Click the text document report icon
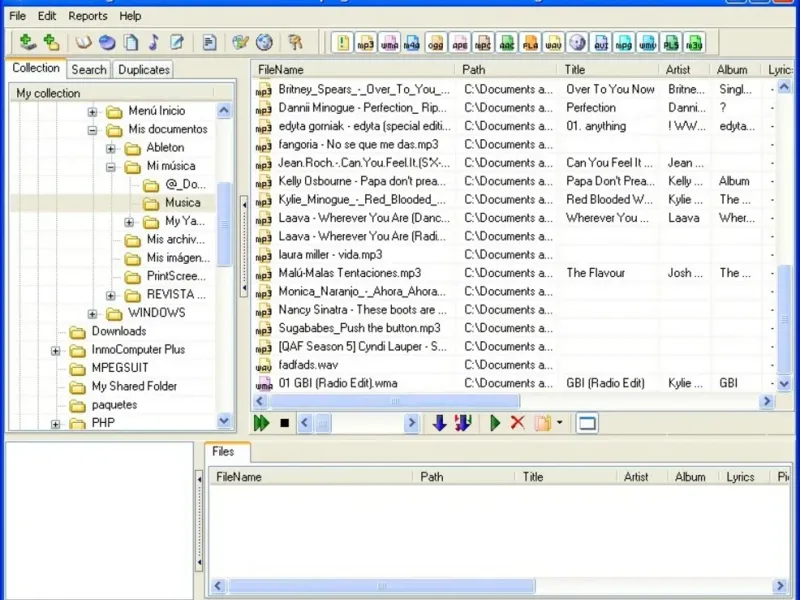800x600 pixels. (x=209, y=42)
